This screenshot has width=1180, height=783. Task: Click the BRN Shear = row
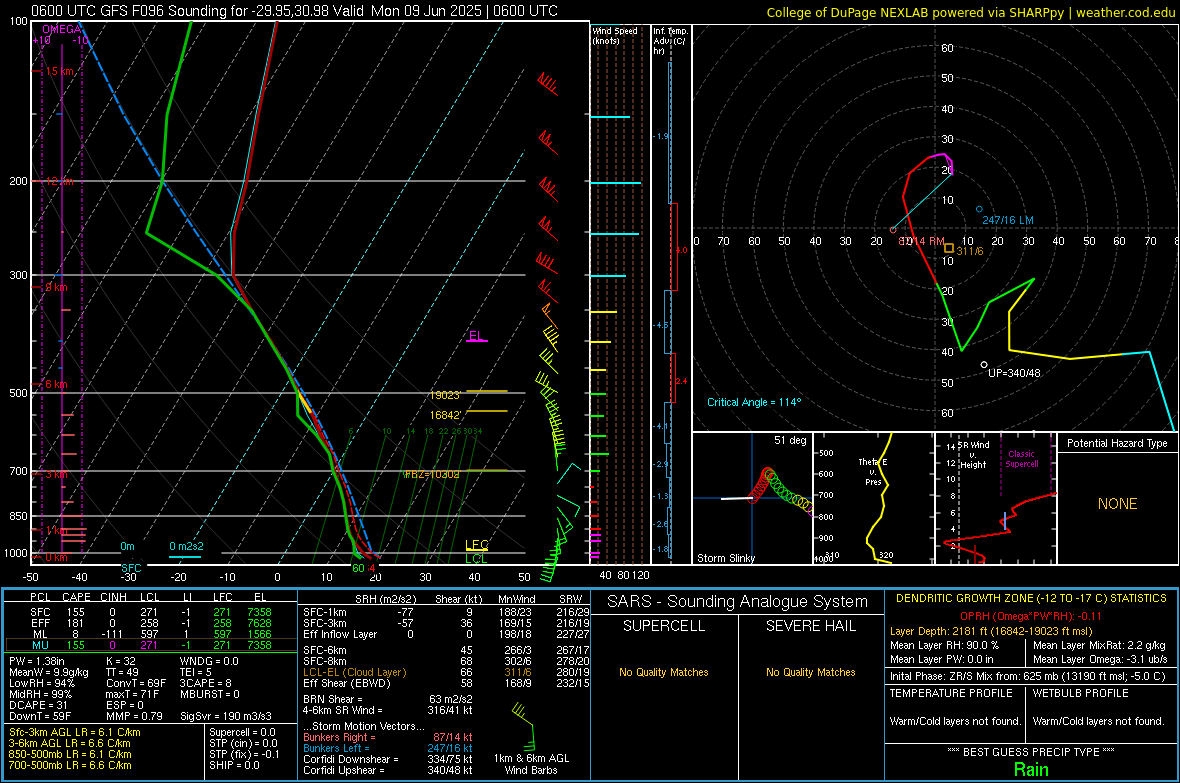click(x=387, y=699)
